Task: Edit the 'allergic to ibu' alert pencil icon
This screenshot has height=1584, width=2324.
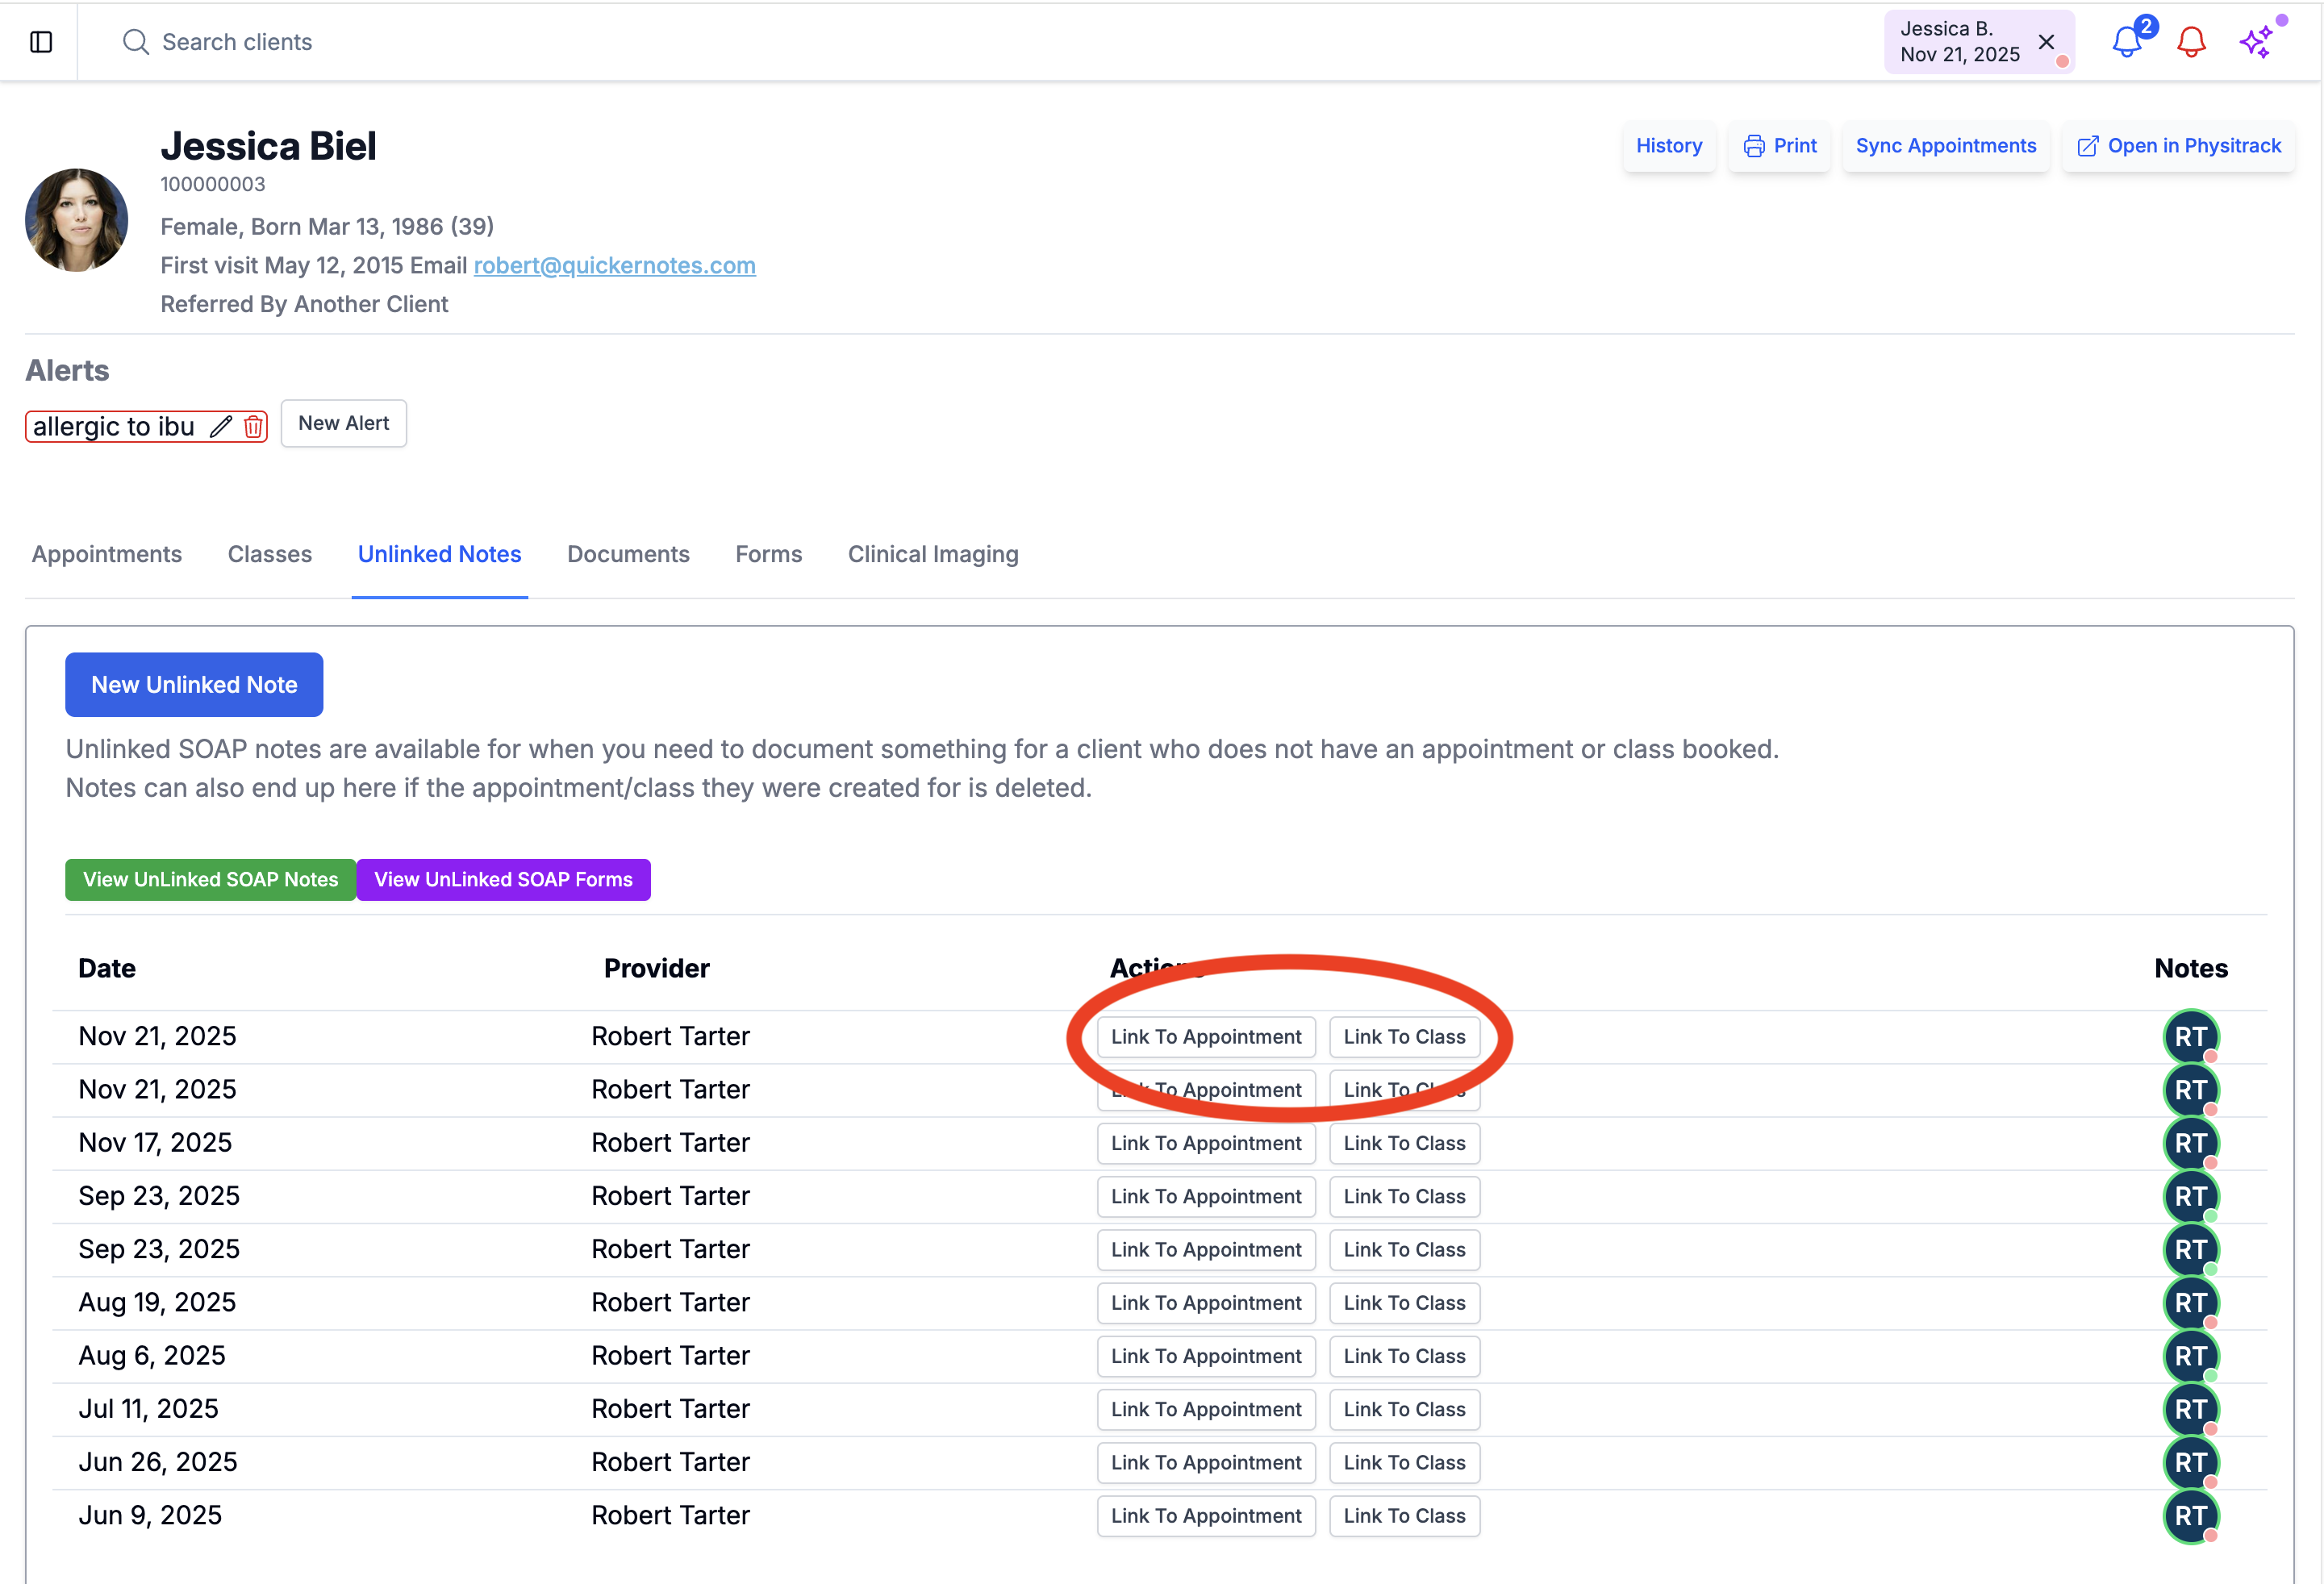Action: [x=221, y=427]
